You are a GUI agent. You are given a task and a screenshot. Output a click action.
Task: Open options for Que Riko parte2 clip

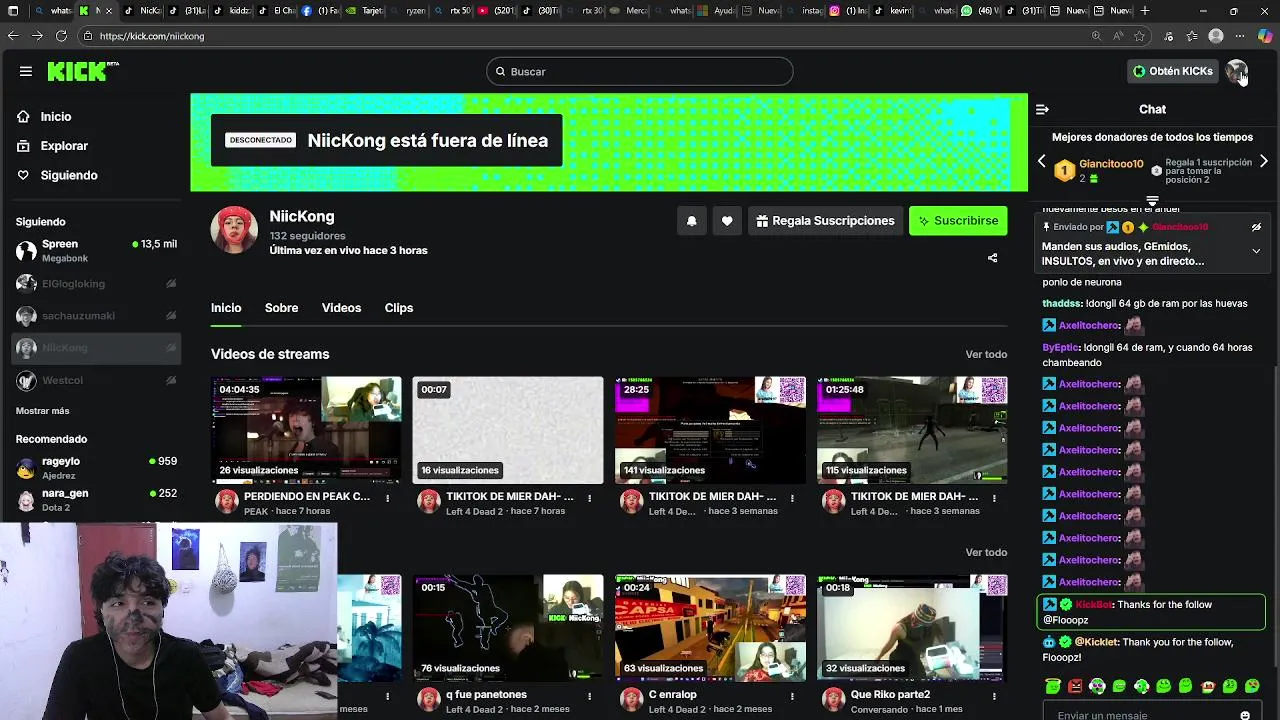click(x=994, y=696)
